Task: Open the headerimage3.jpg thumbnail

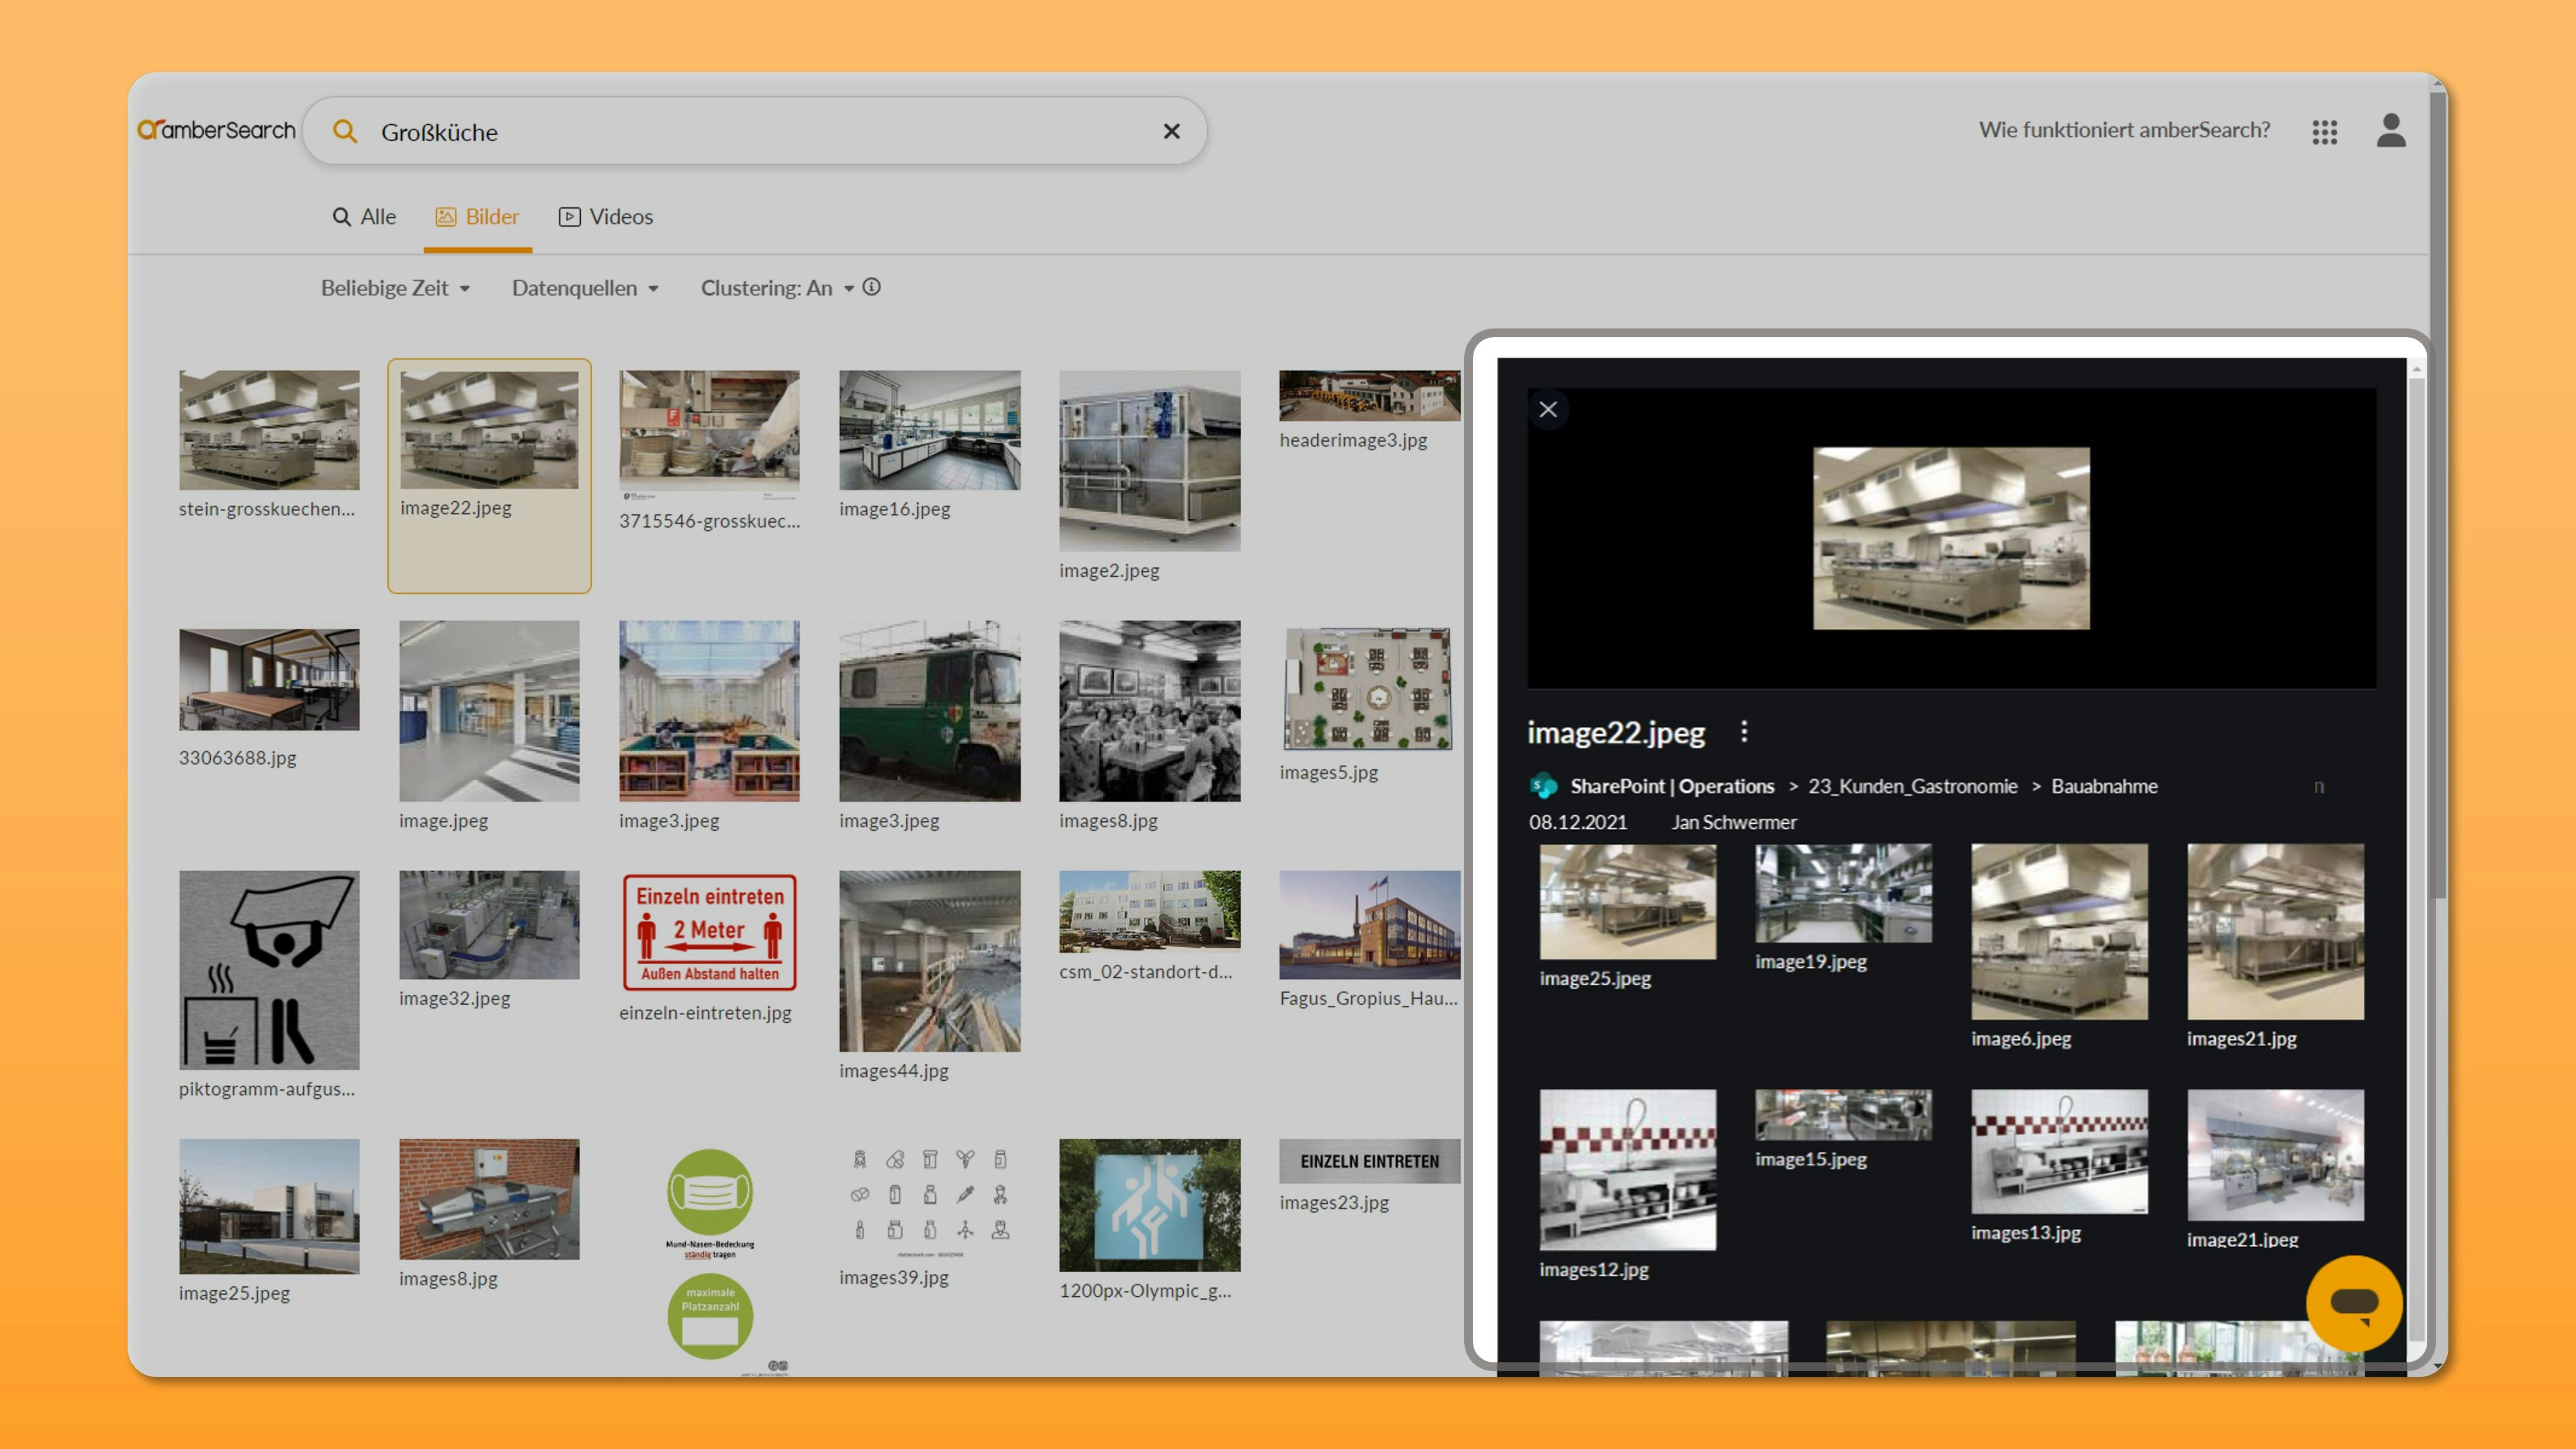Action: (1369, 396)
